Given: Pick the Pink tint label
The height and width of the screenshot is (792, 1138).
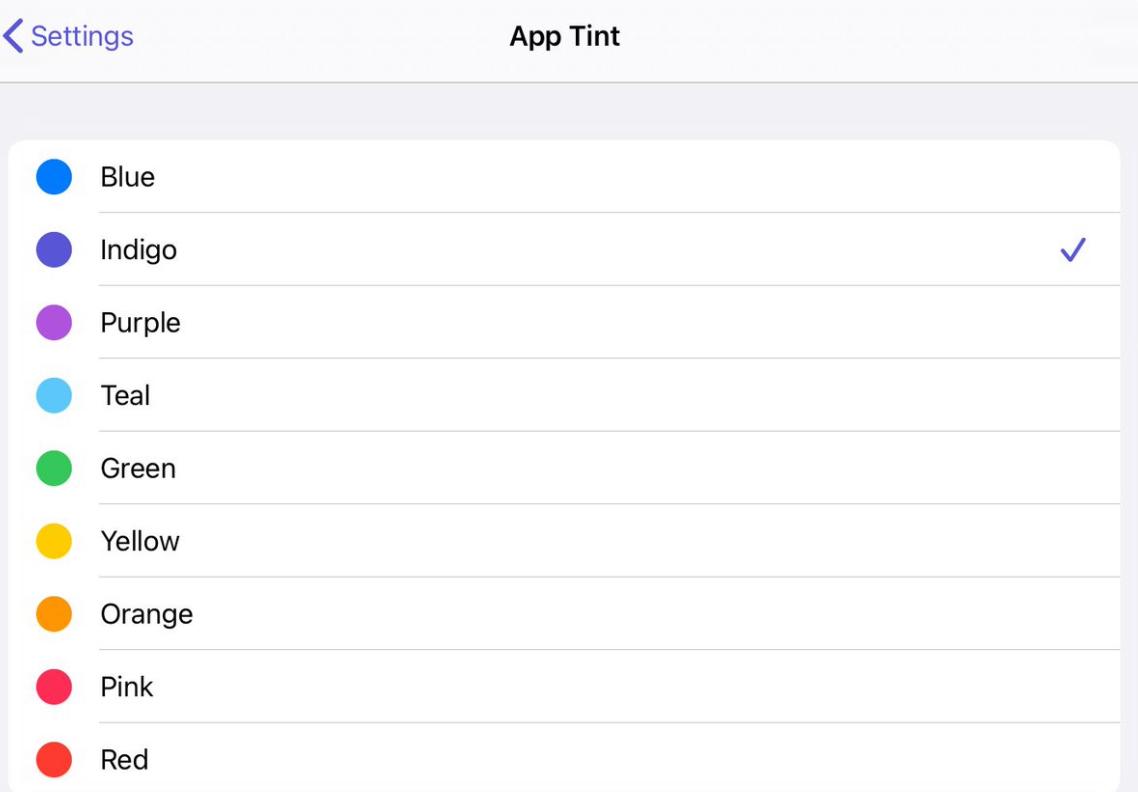Looking at the screenshot, I should point(127,687).
